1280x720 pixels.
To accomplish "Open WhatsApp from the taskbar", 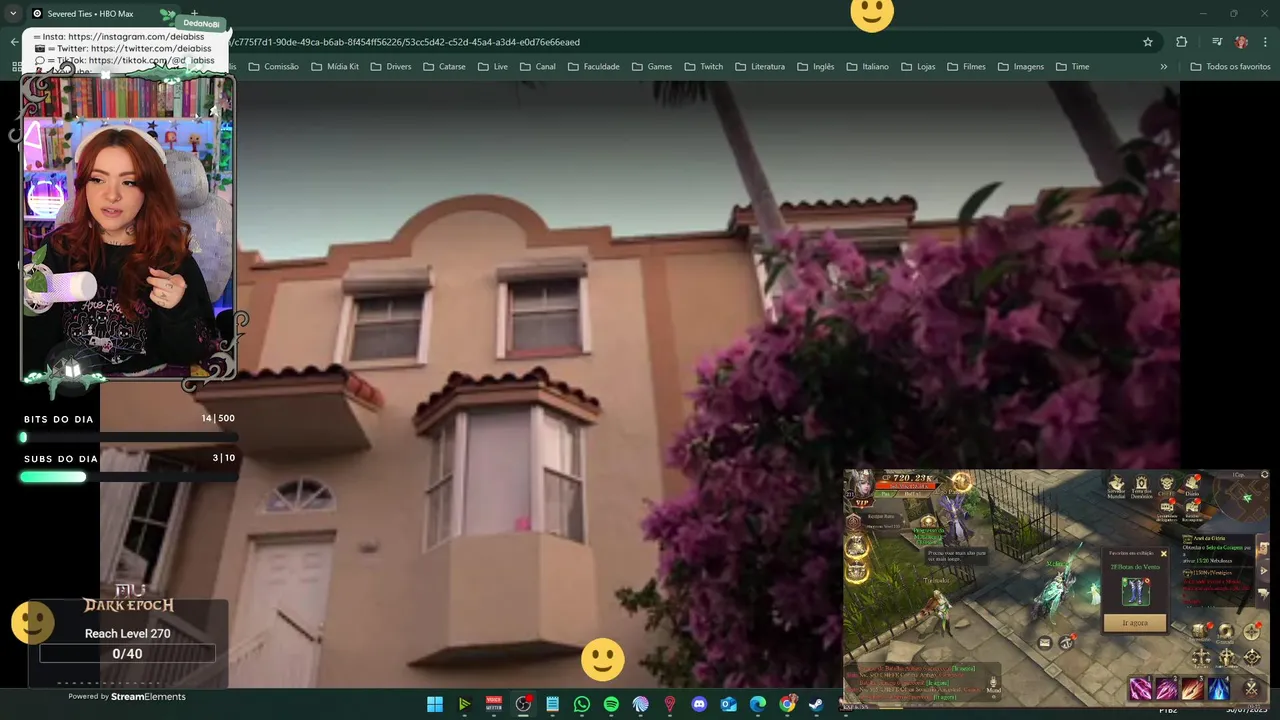I will click(582, 704).
